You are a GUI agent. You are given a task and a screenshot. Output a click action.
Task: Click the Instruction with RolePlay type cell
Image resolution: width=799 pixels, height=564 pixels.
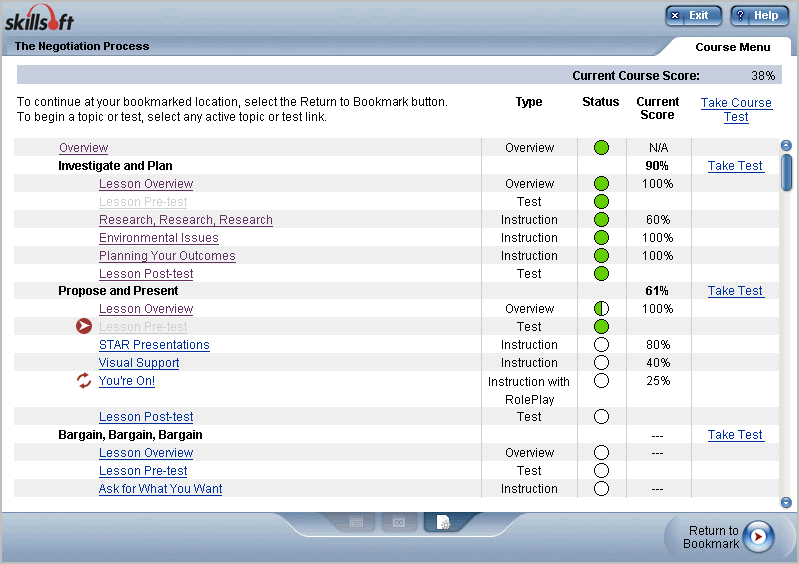(x=529, y=390)
